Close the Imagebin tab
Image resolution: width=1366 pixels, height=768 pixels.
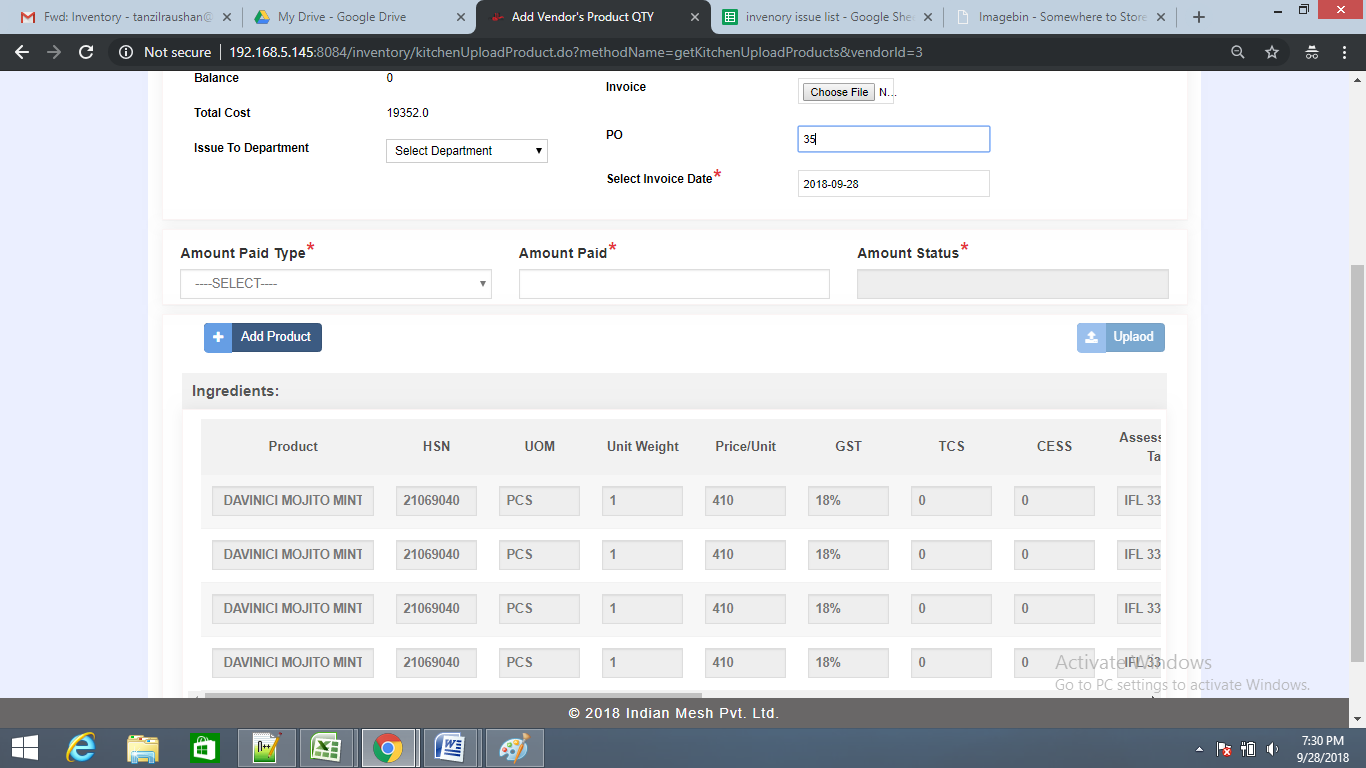[x=1161, y=17]
